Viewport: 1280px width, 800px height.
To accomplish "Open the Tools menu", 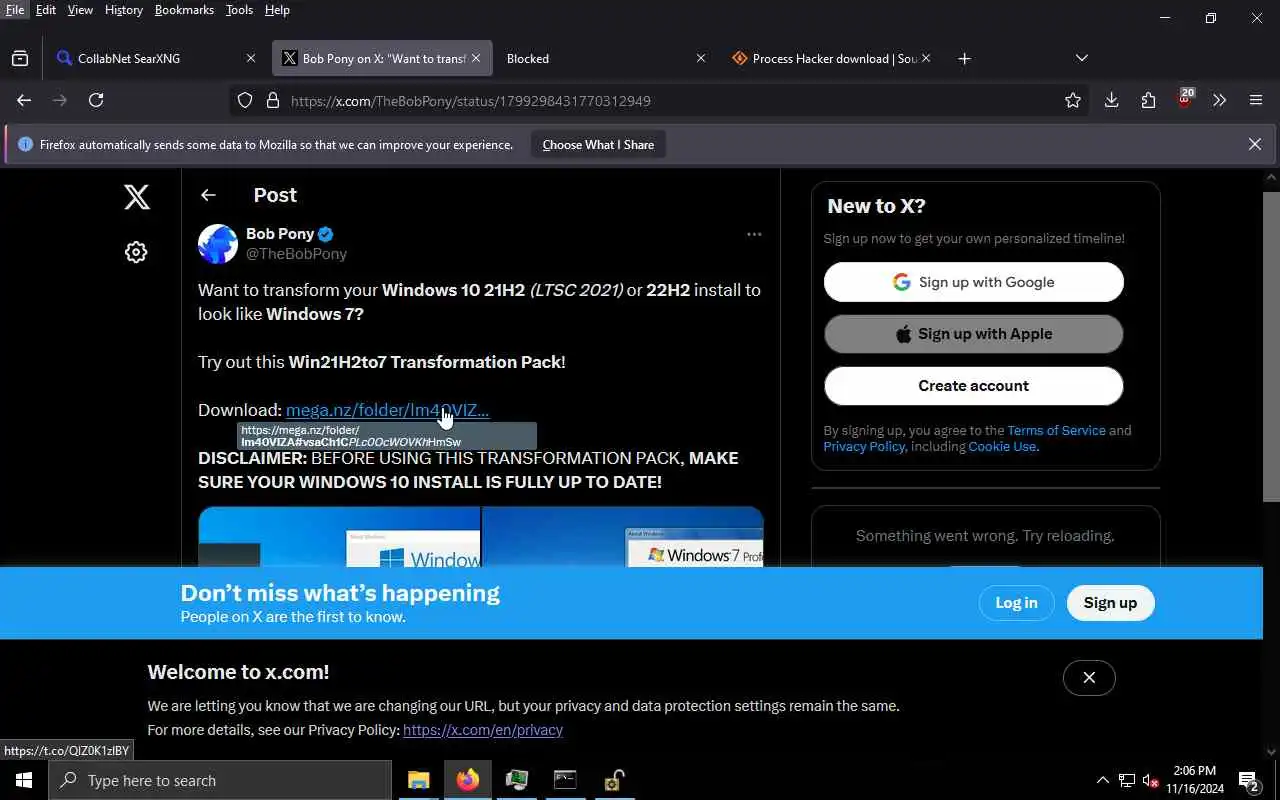I will click(x=239, y=10).
